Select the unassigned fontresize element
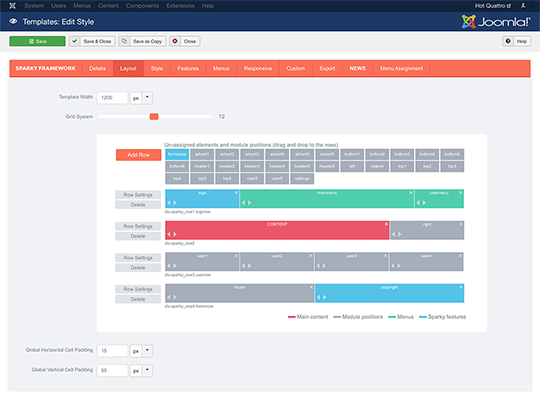The height and width of the screenshot is (400, 540). 177,154
